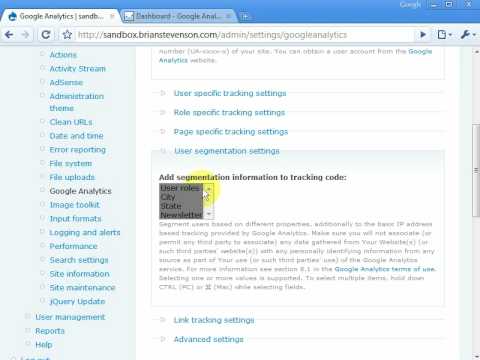Open Image toolkit settings
Image resolution: width=480 pixels, height=360 pixels.
74,205
